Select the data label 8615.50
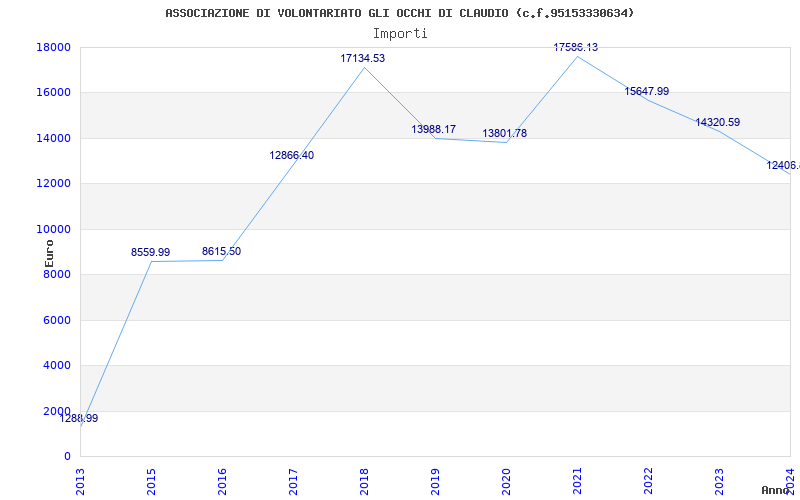The image size is (800, 500). [221, 252]
